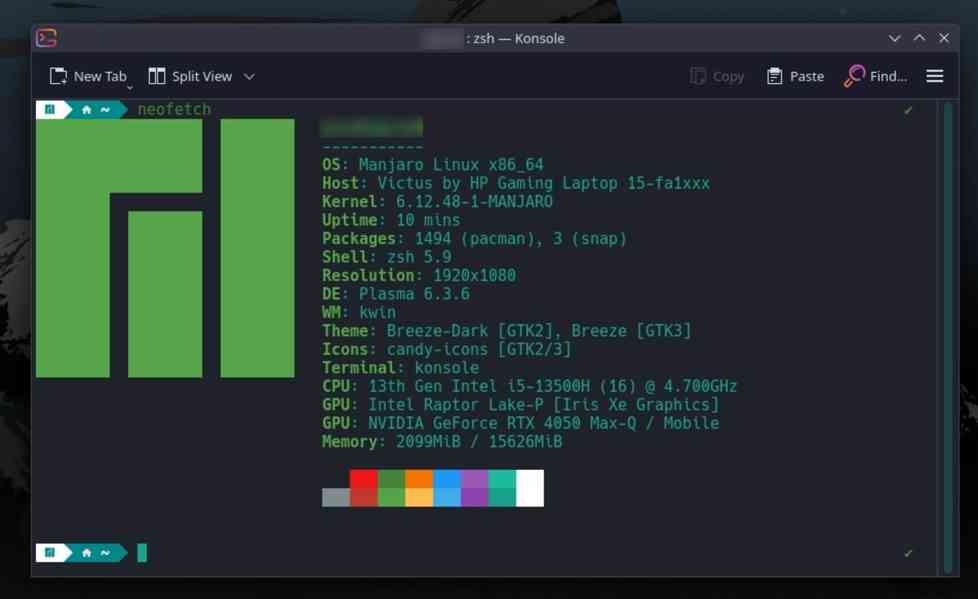Click the green checkmark beside the neofetch command
The image size is (978, 599).
(x=908, y=110)
